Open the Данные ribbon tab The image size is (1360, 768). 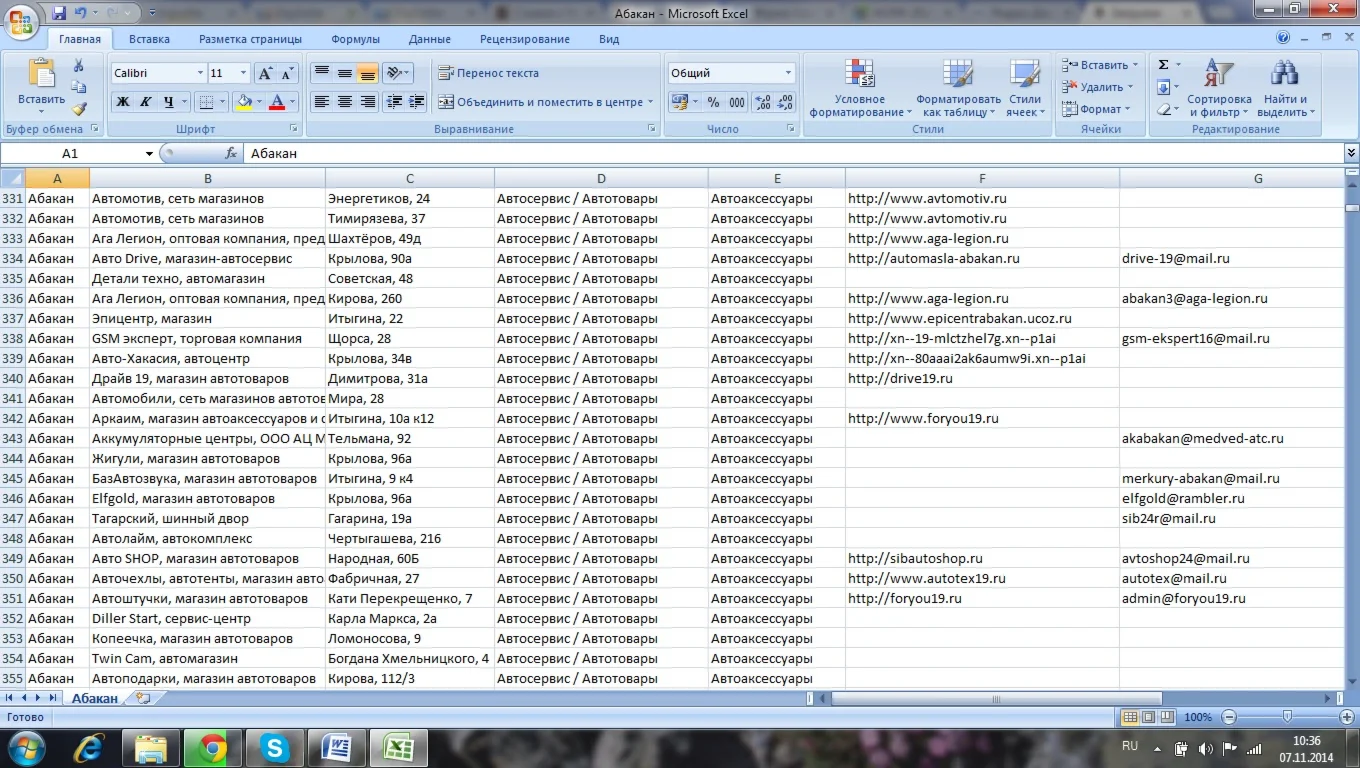[429, 39]
